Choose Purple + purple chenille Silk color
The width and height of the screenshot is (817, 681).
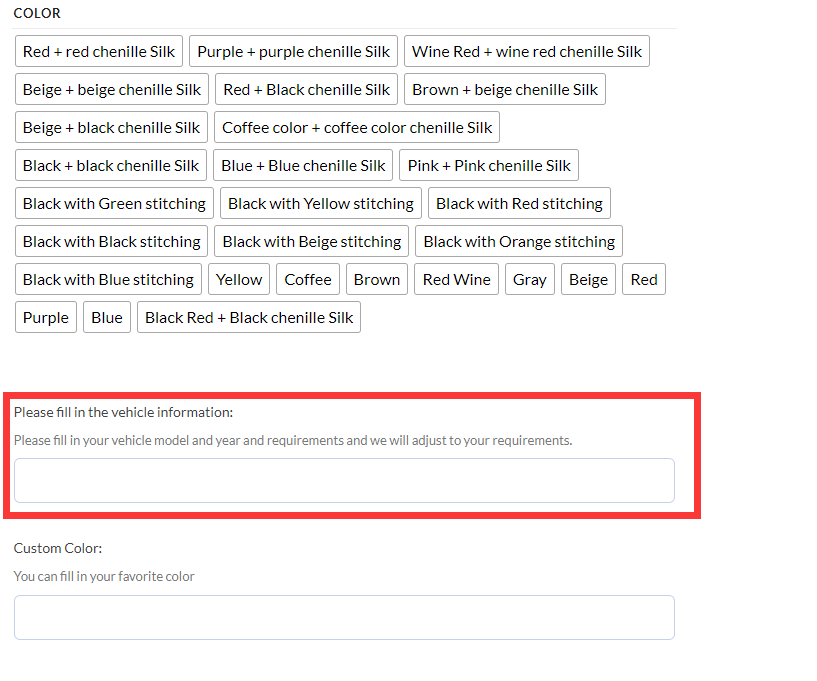point(293,52)
